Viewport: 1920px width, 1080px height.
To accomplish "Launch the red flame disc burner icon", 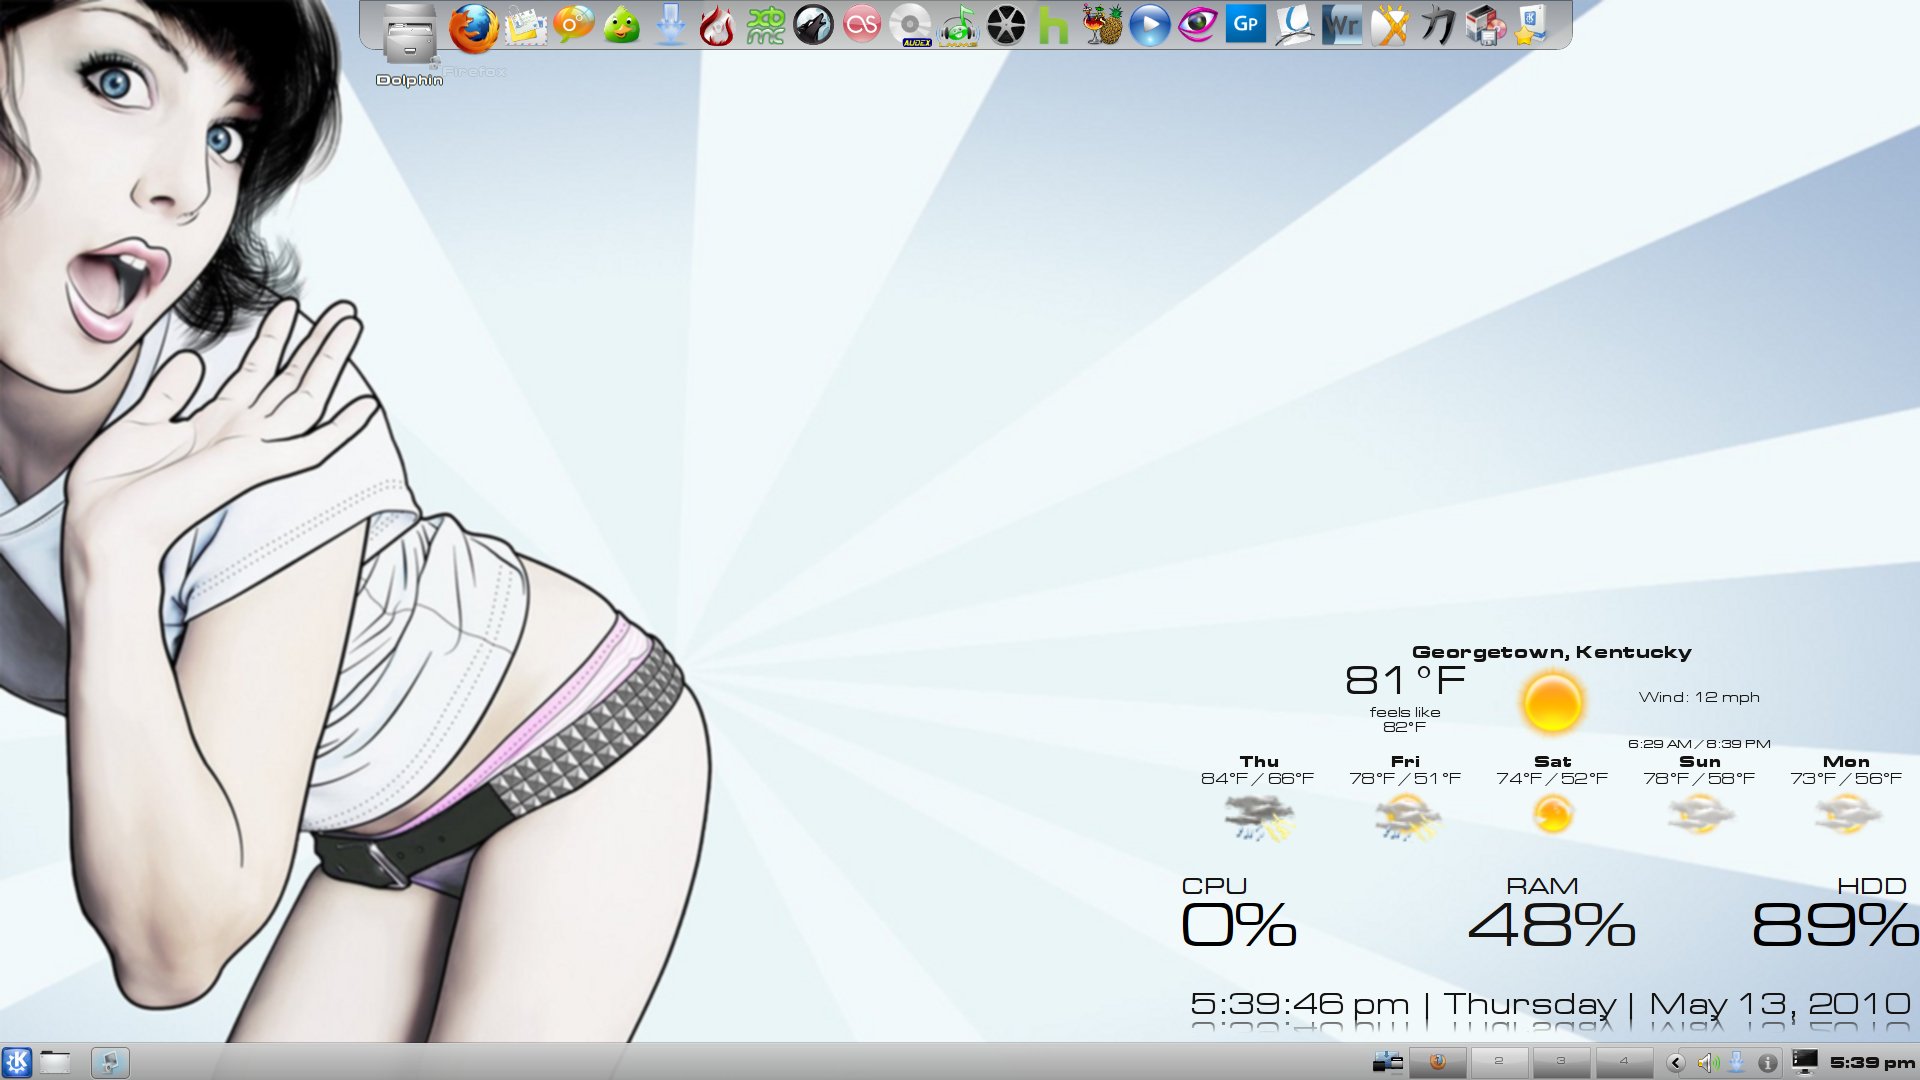I will [x=717, y=25].
